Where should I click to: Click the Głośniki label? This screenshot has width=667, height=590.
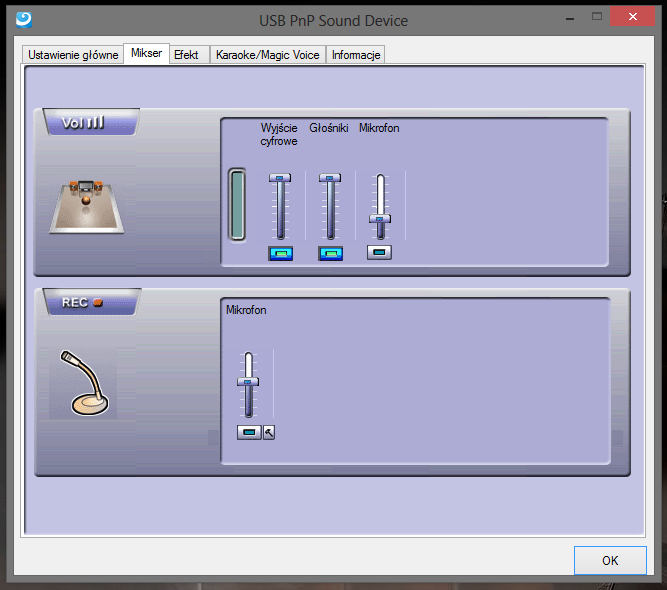pos(329,128)
